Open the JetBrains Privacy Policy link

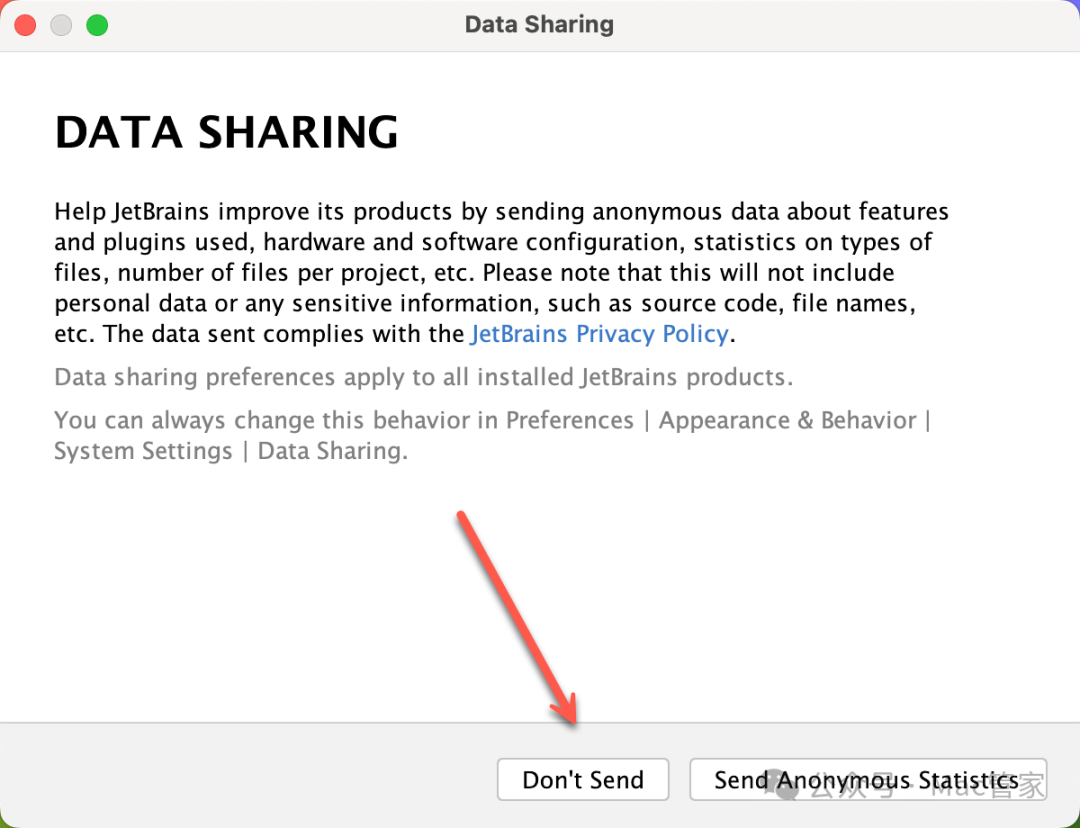pos(599,334)
